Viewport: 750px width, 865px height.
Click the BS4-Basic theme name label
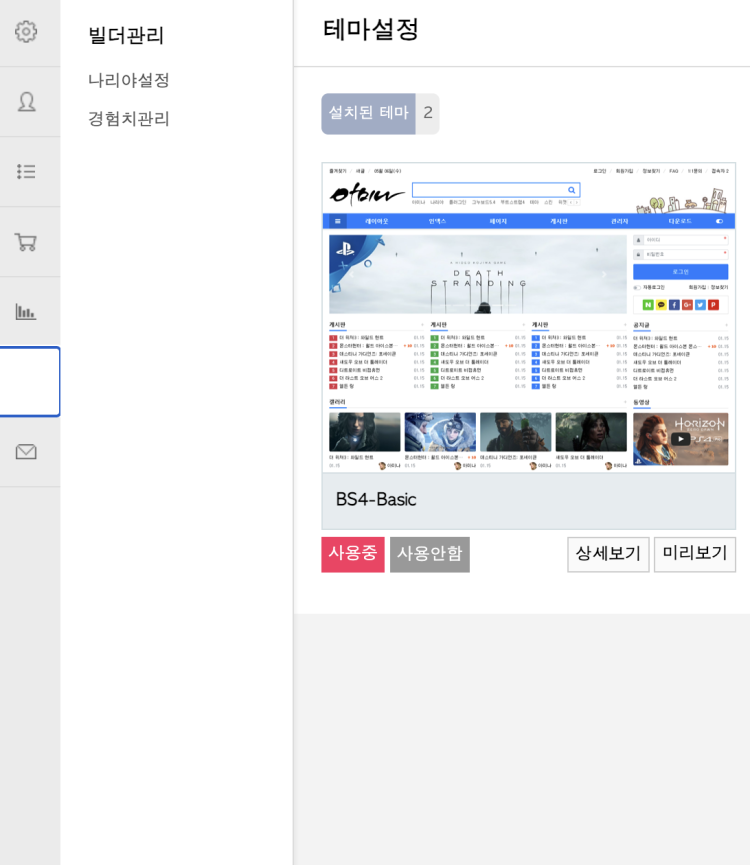click(376, 500)
